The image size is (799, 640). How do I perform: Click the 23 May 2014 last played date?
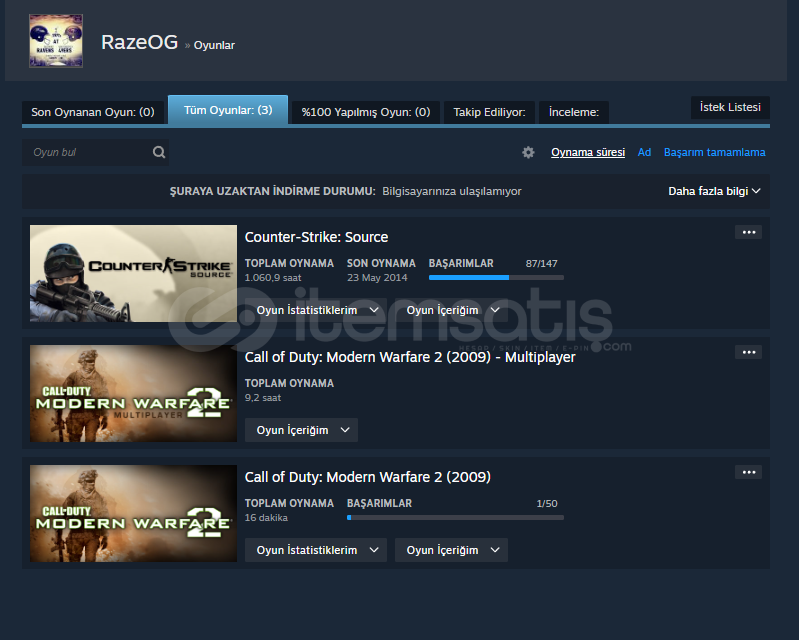click(377, 278)
